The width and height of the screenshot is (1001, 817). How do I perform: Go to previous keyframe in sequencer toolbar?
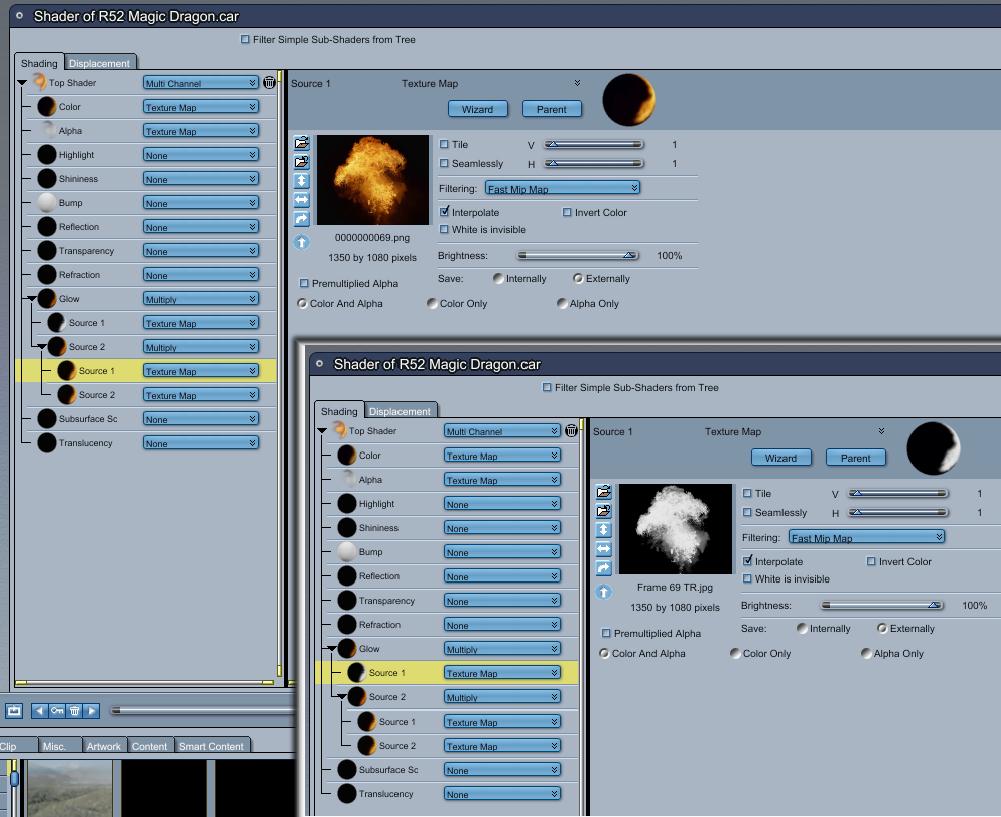(40, 710)
